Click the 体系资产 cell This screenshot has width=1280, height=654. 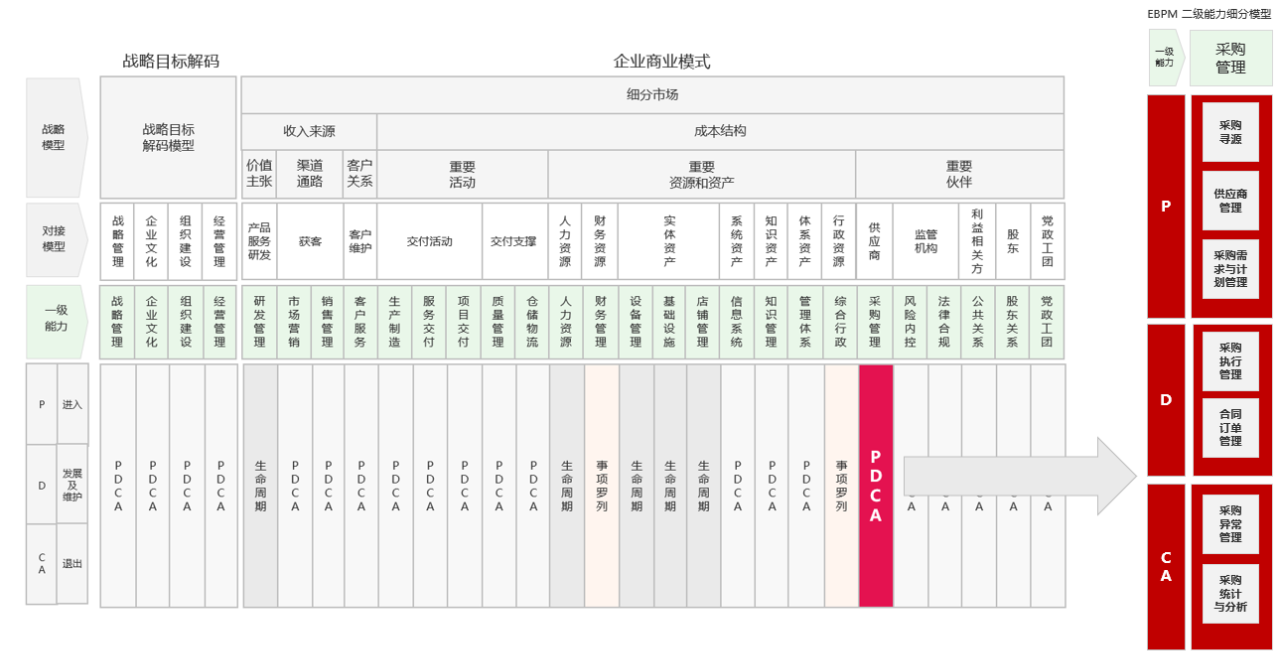(805, 241)
